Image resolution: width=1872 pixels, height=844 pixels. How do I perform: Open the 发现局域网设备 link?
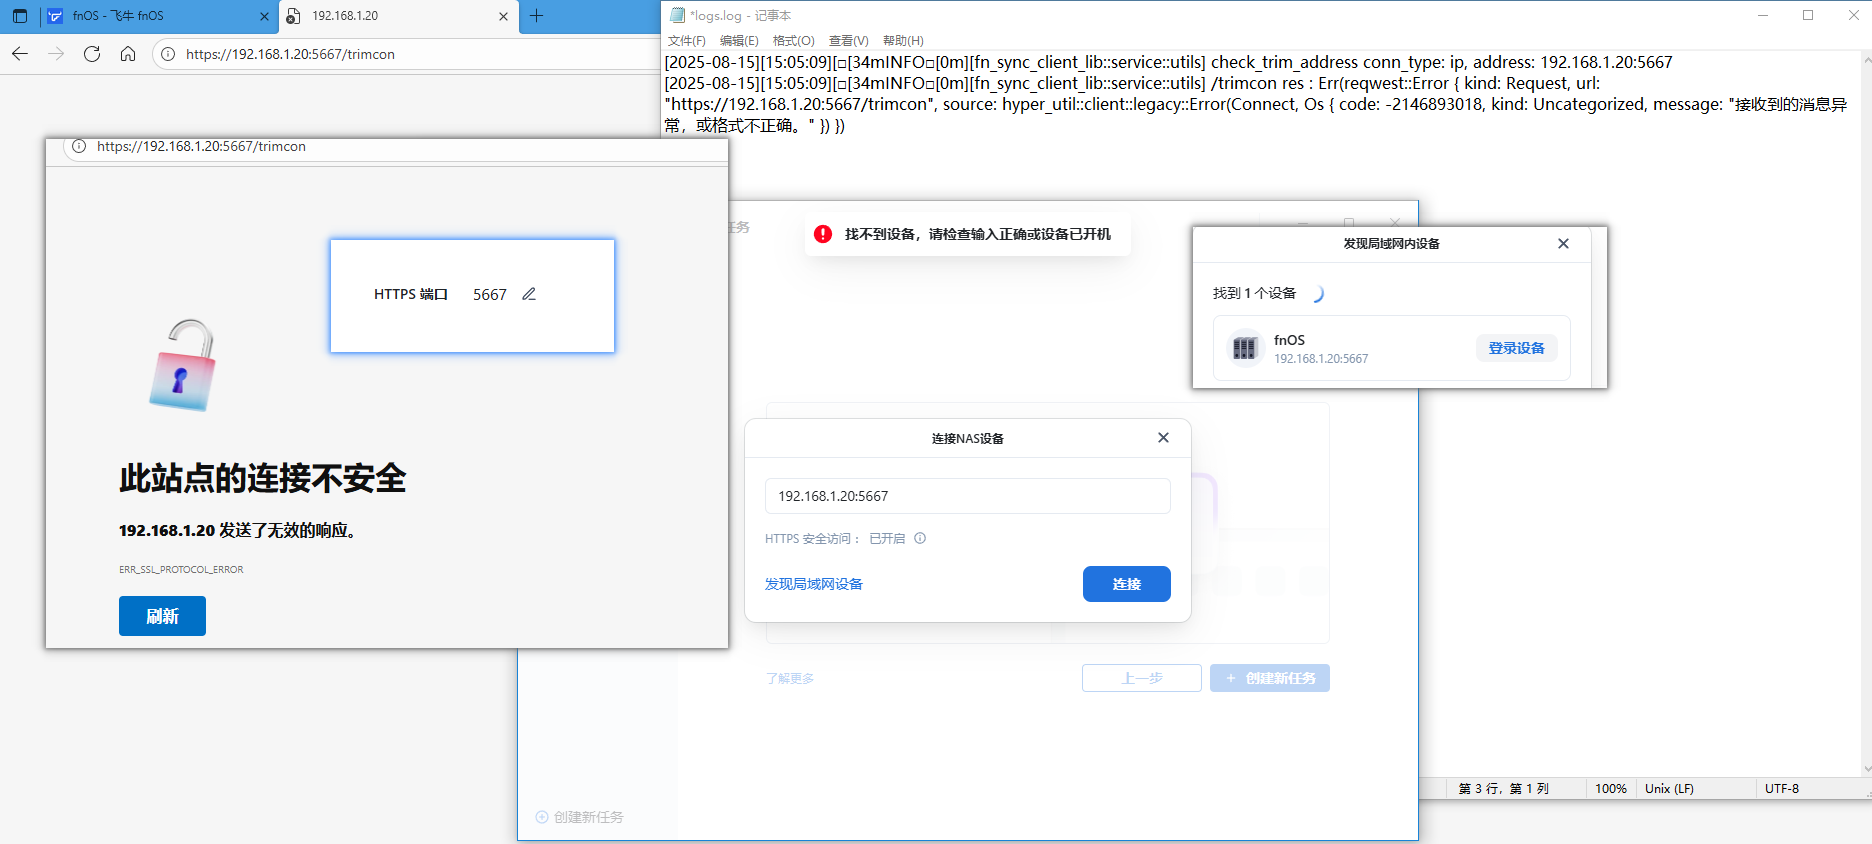(813, 584)
